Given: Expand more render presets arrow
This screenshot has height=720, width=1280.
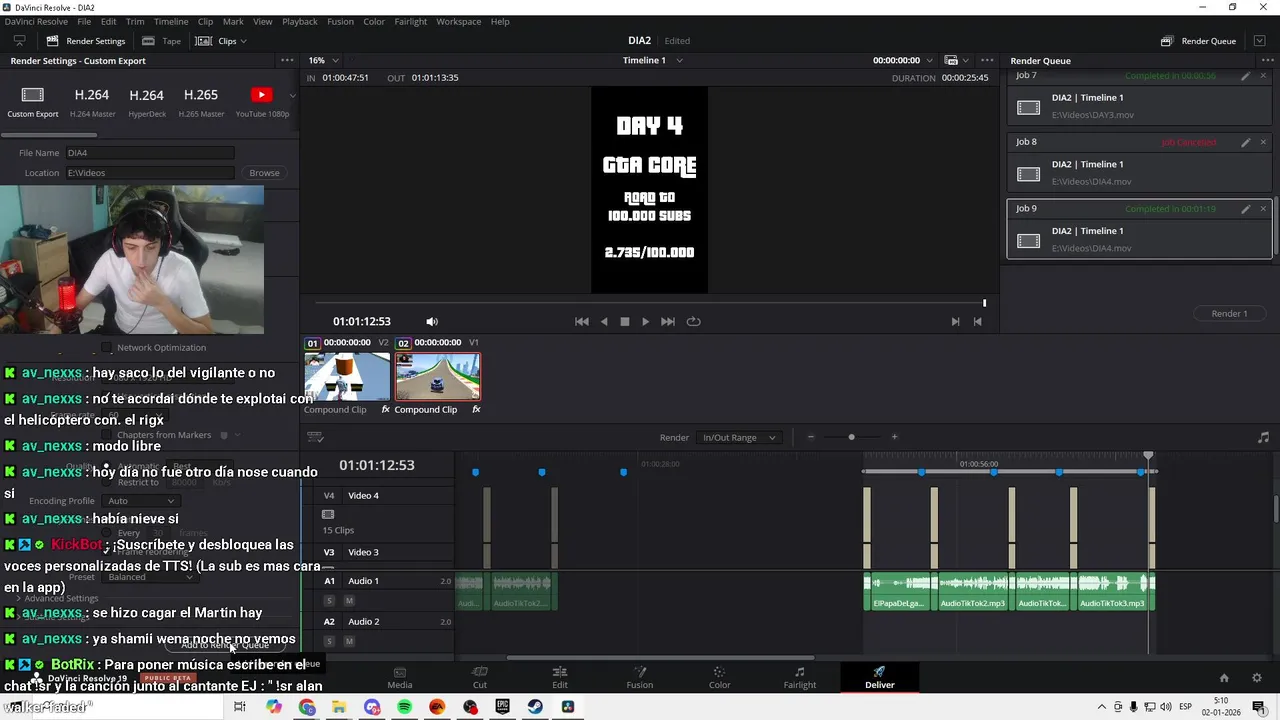Looking at the screenshot, I should (292, 96).
